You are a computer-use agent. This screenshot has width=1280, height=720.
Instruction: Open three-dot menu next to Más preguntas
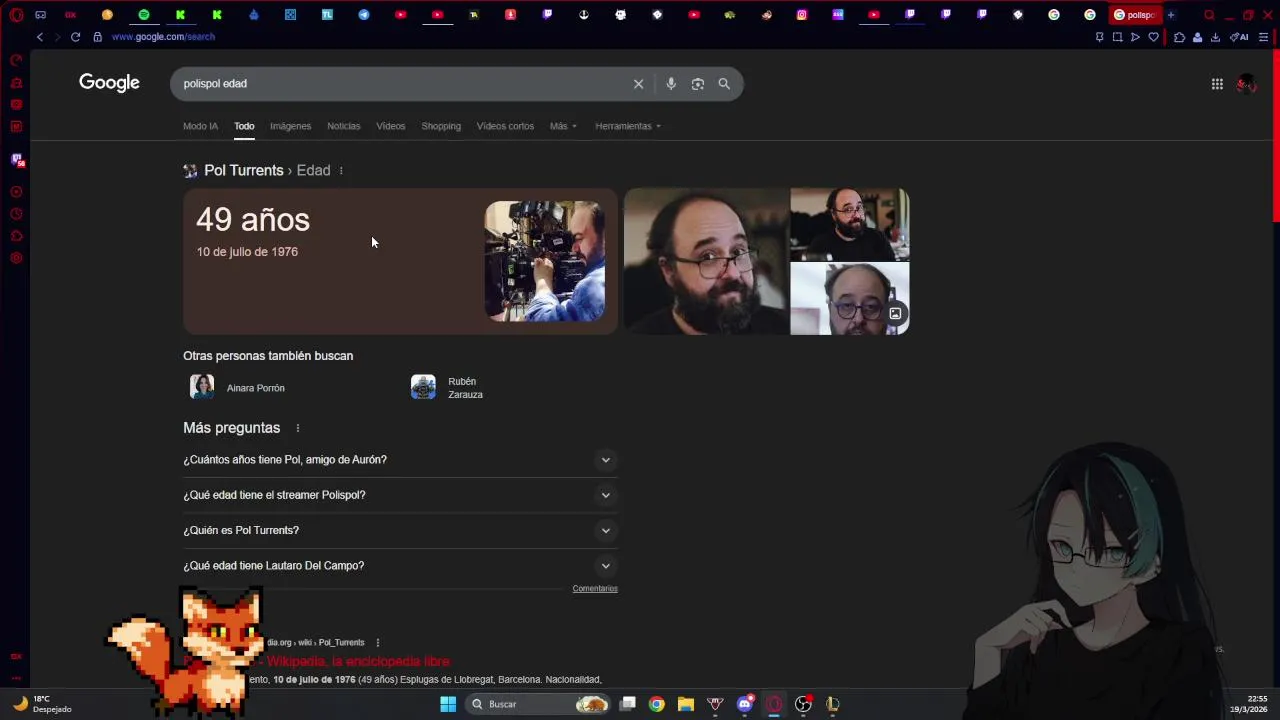pos(297,428)
